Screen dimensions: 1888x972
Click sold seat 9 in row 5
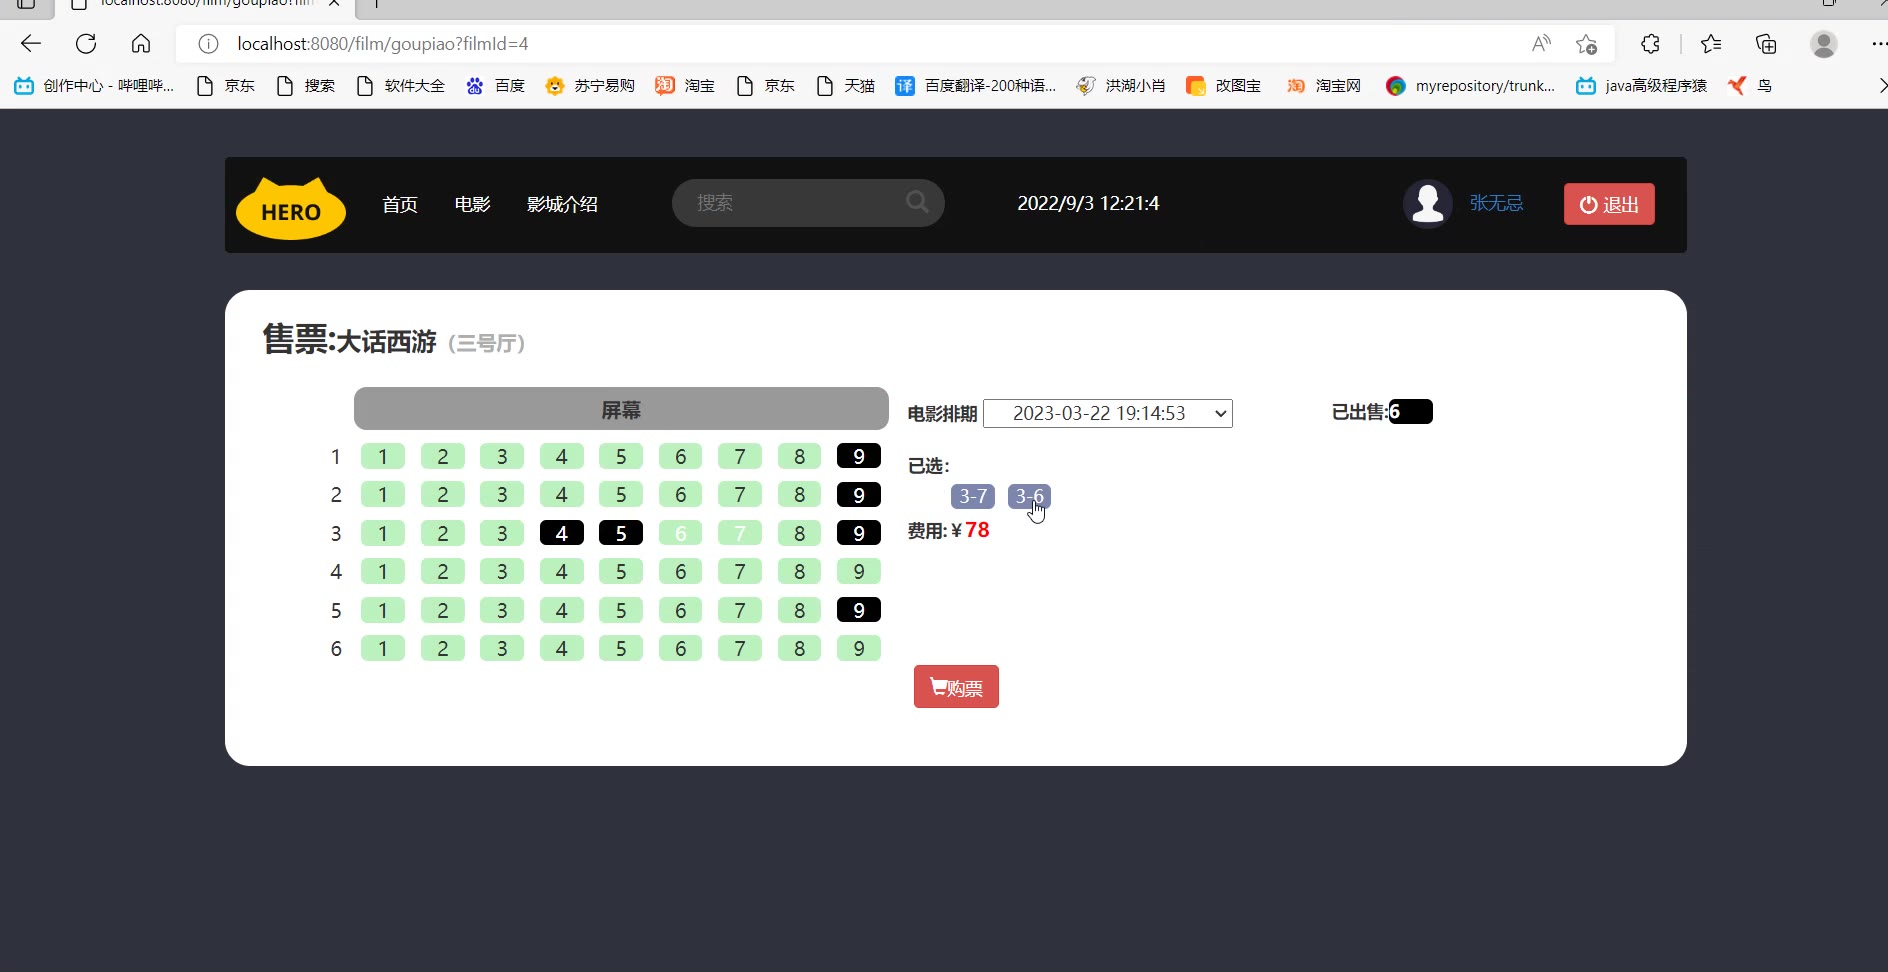point(859,610)
